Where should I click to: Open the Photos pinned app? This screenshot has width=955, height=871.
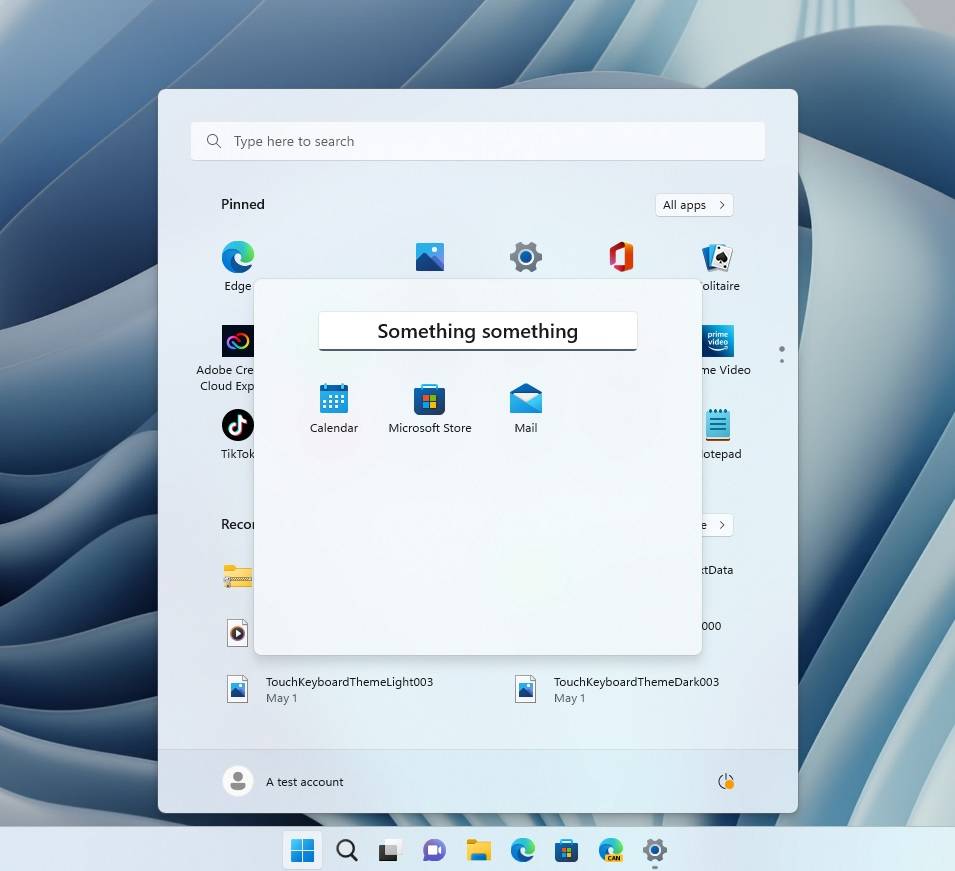click(429, 256)
